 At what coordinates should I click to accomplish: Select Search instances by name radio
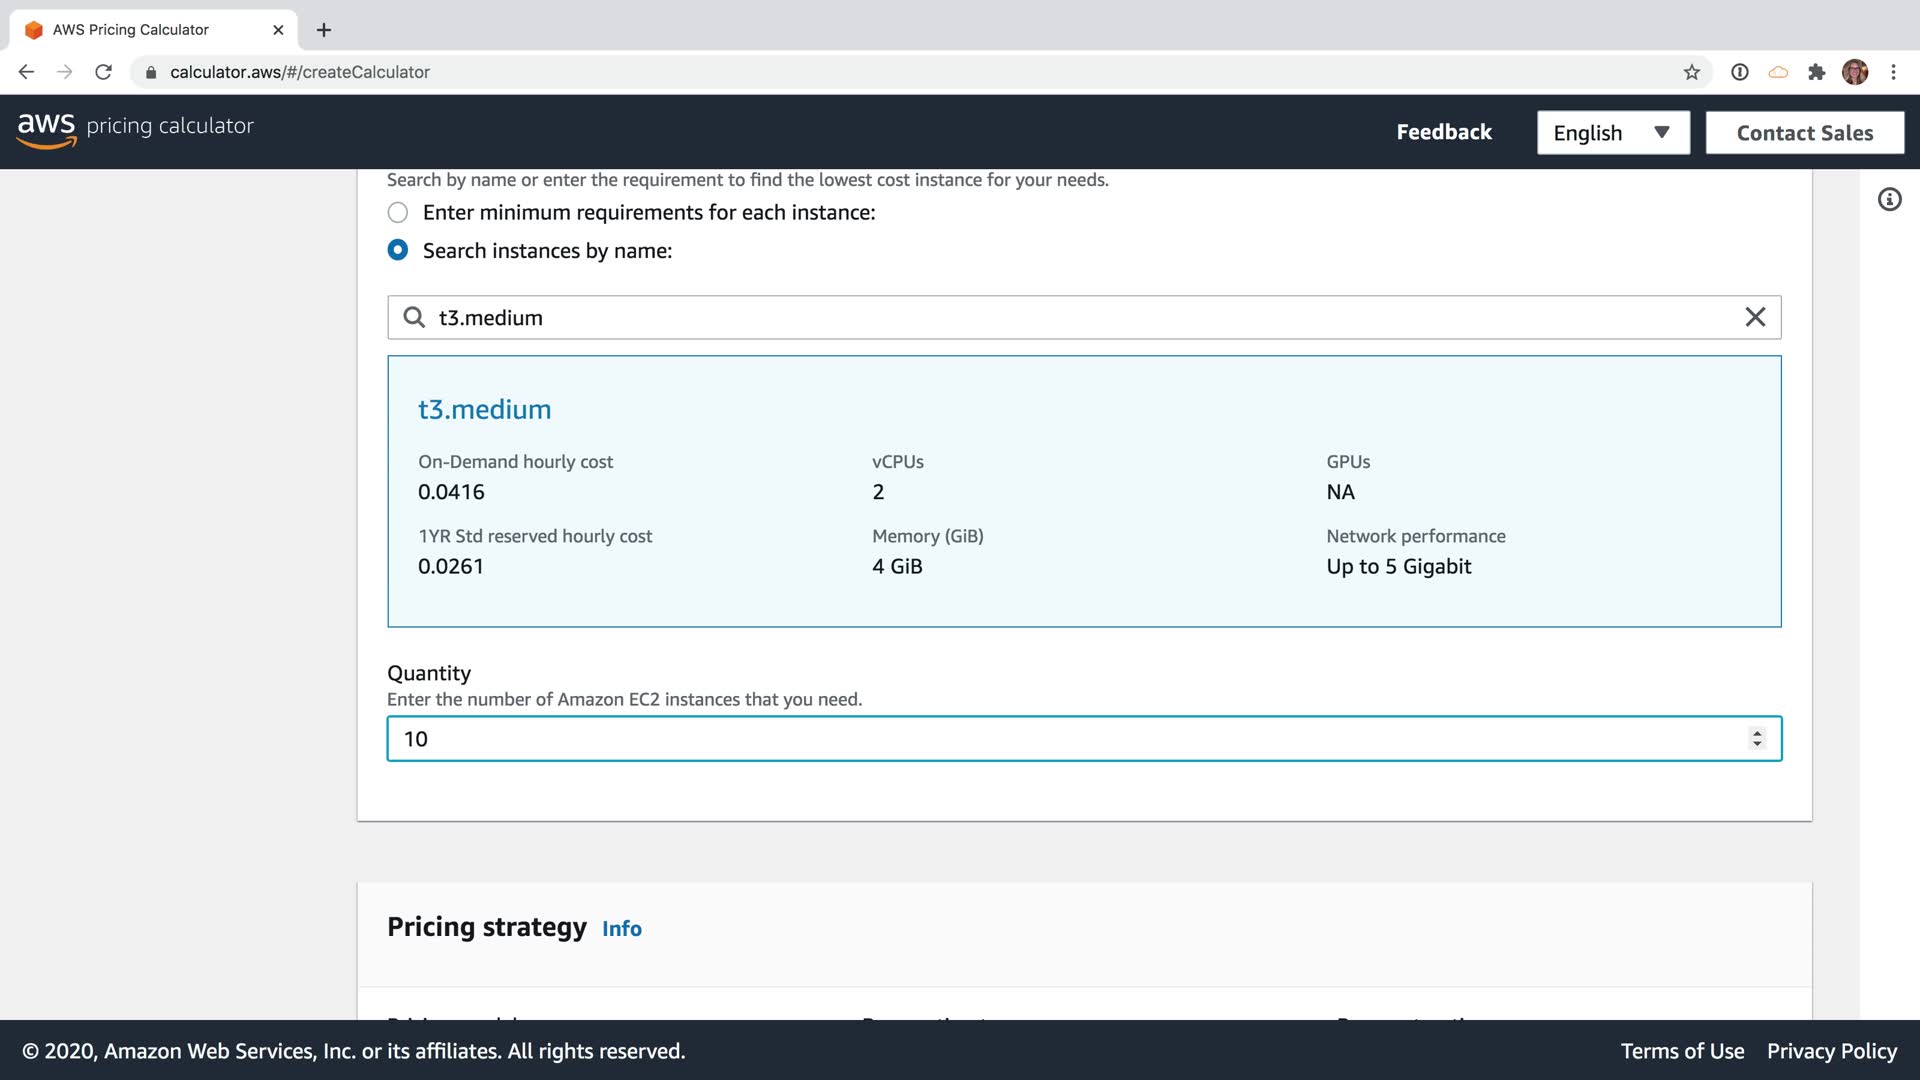coord(398,250)
